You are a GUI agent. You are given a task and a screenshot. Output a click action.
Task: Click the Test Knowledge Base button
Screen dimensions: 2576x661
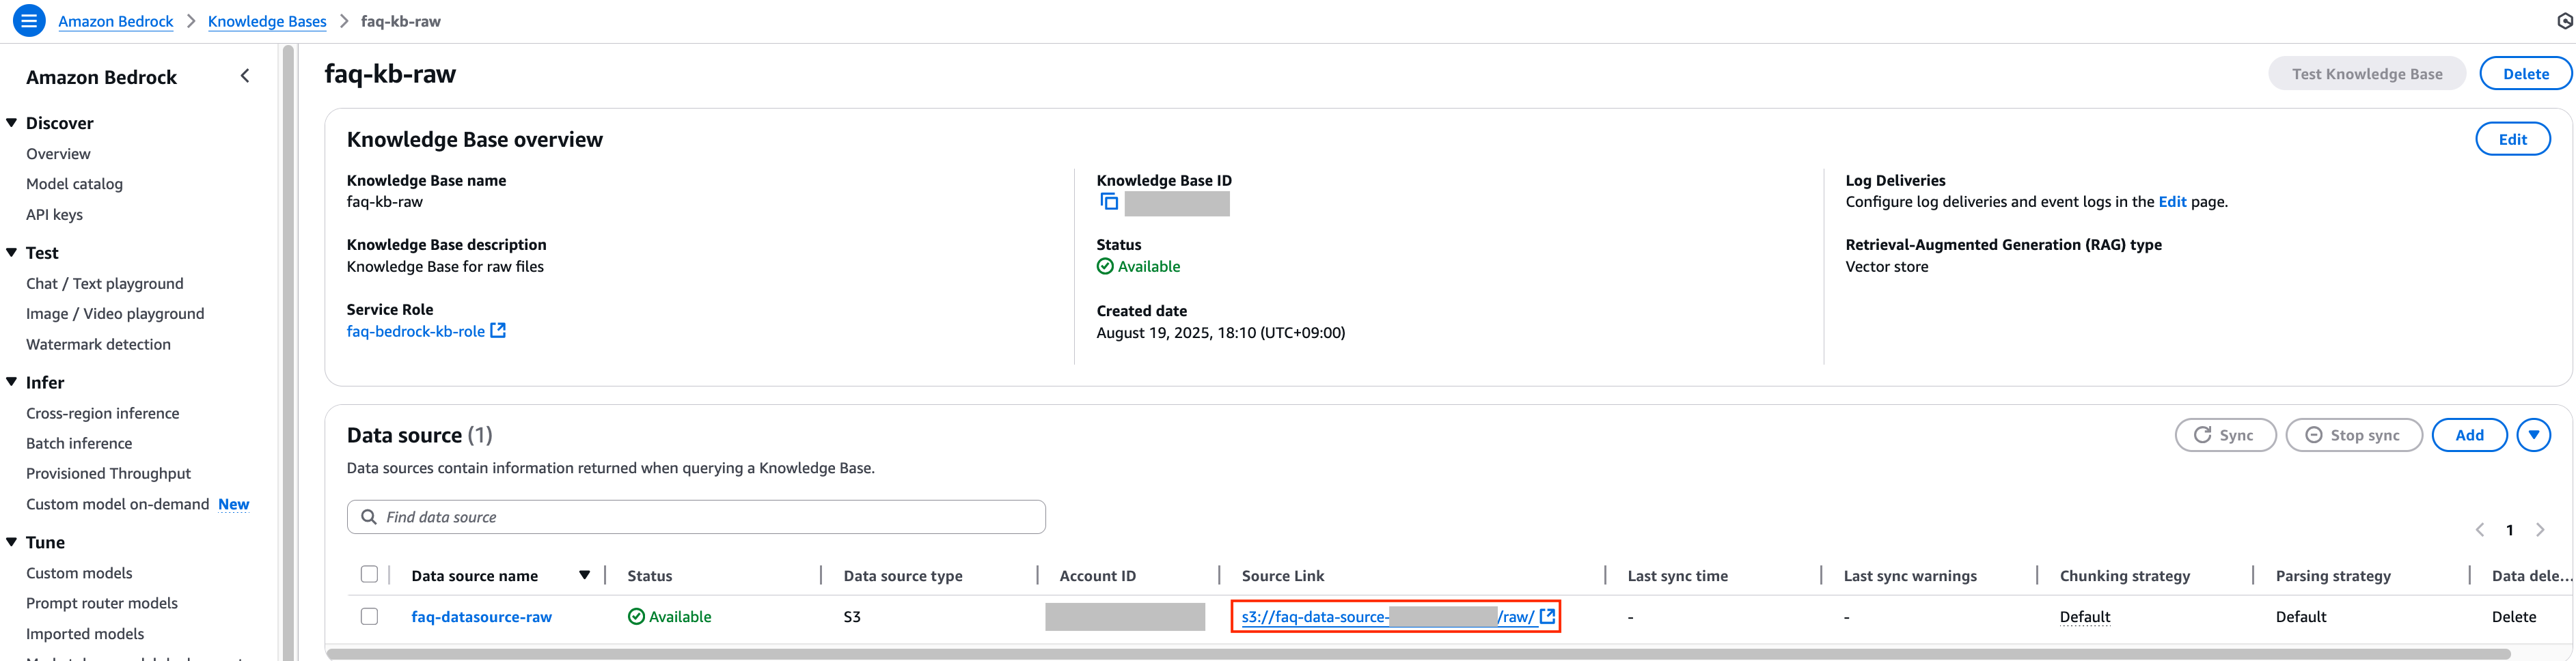click(x=2366, y=74)
